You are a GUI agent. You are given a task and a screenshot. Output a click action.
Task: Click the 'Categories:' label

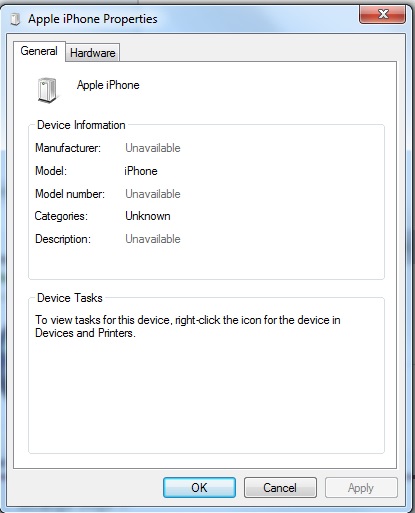[x=61, y=216]
